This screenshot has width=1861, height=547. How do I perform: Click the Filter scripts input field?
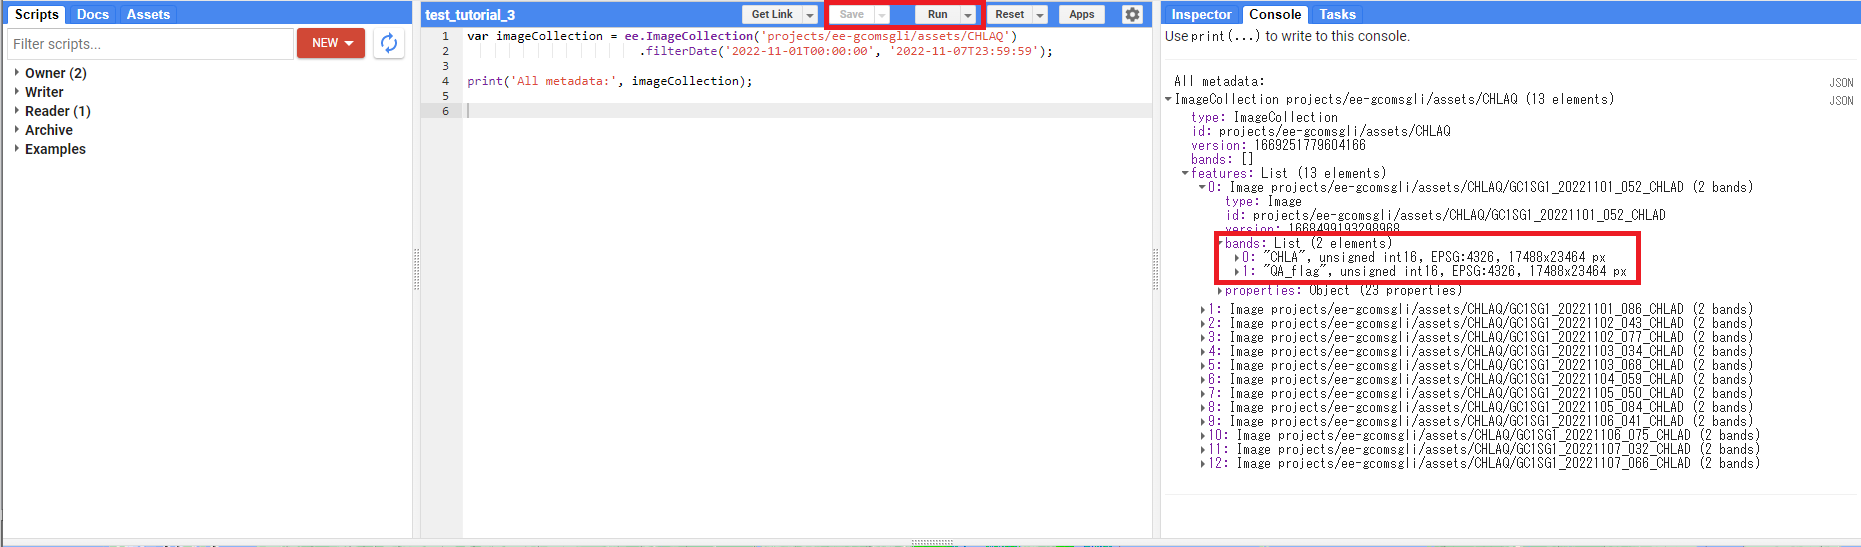[150, 44]
